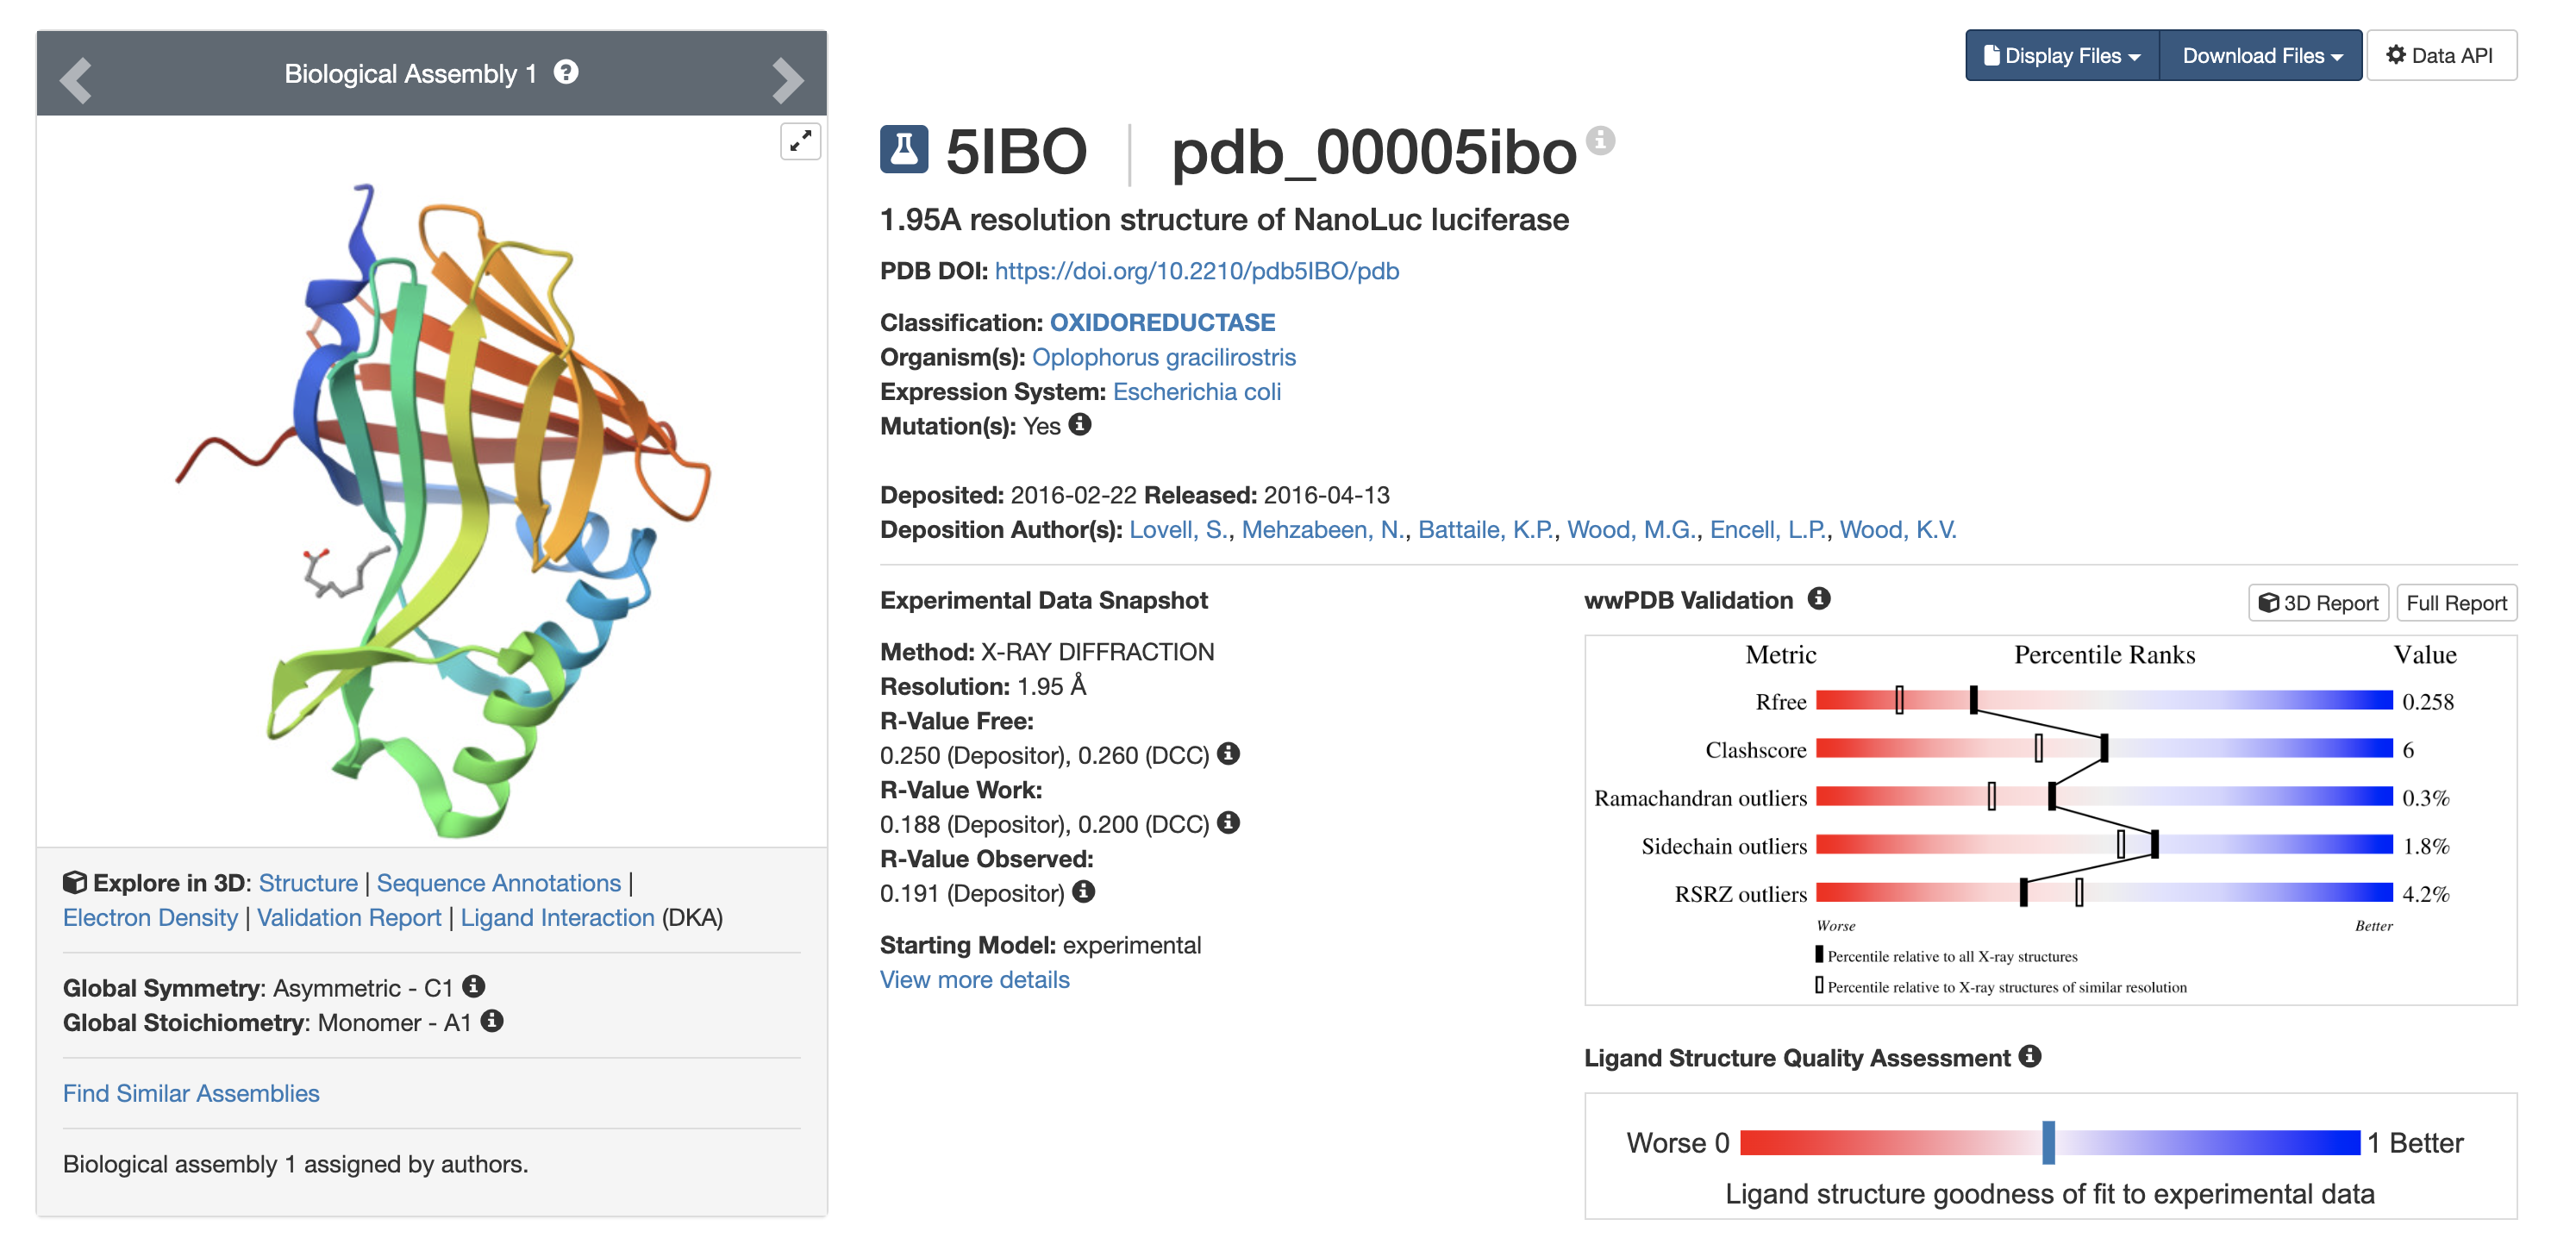This screenshot has width=2576, height=1238.
Task: Show info about wwPDB Validation
Action: tap(1819, 598)
